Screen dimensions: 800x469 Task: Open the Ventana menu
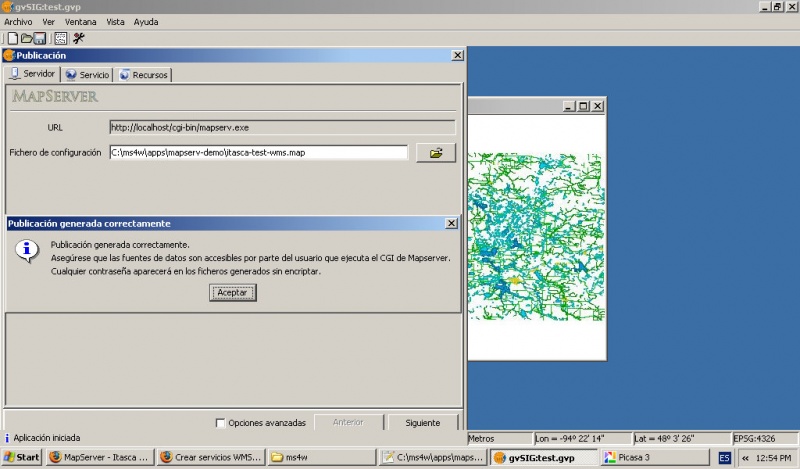click(81, 21)
